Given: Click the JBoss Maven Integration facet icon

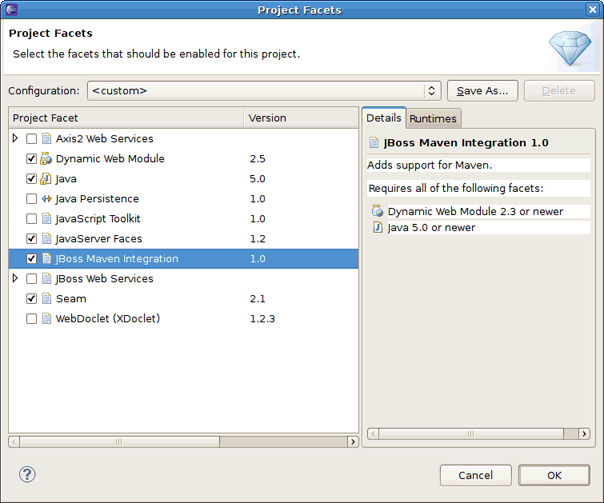Looking at the screenshot, I should pos(46,259).
